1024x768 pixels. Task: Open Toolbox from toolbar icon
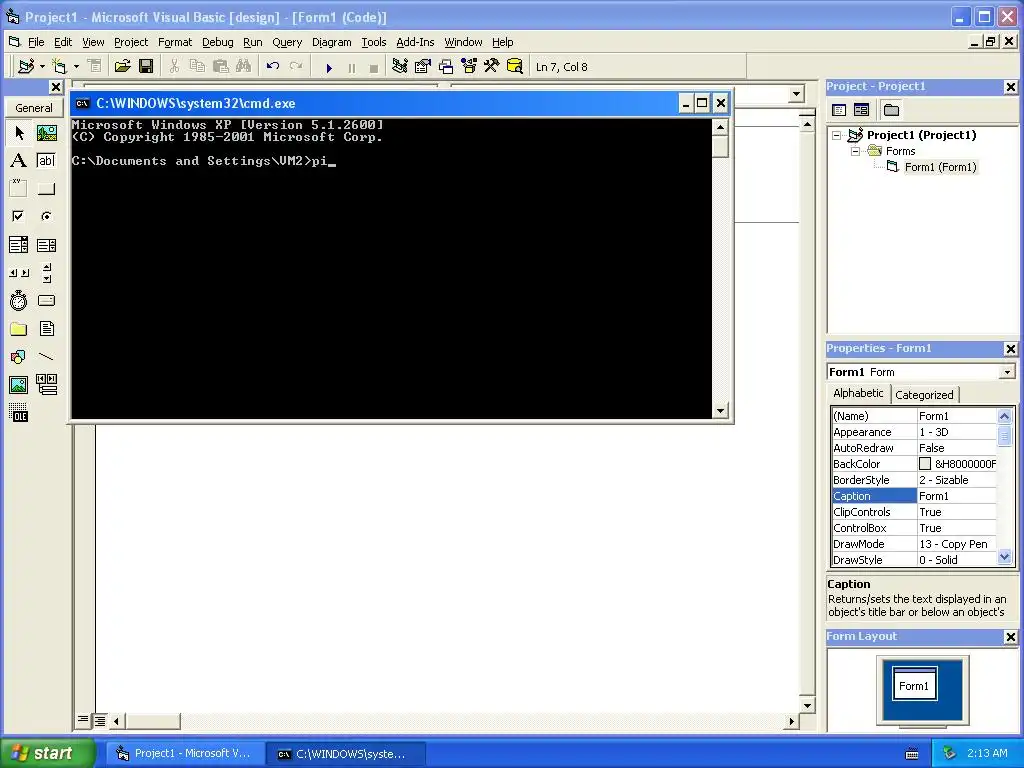point(492,66)
